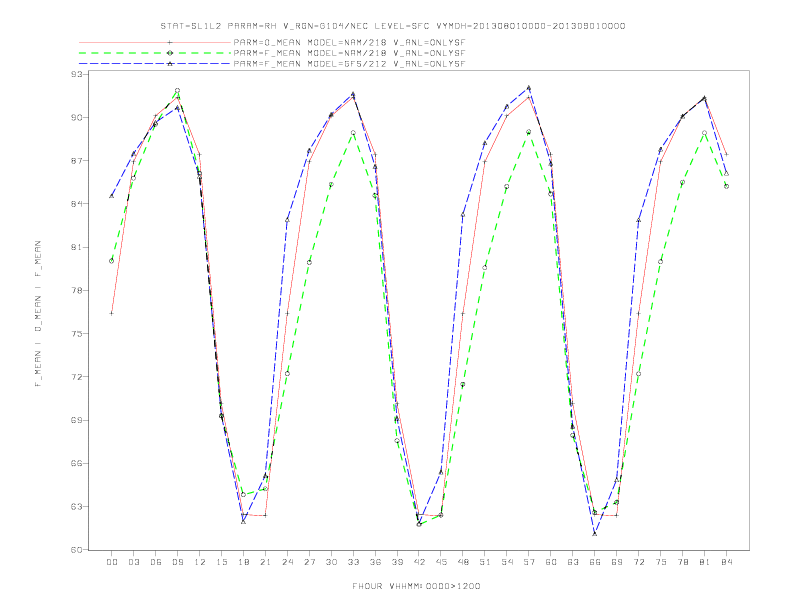The height and width of the screenshot is (612, 792).
Task: Click the x-axis tick label 39
Action: pyautogui.click(x=397, y=562)
